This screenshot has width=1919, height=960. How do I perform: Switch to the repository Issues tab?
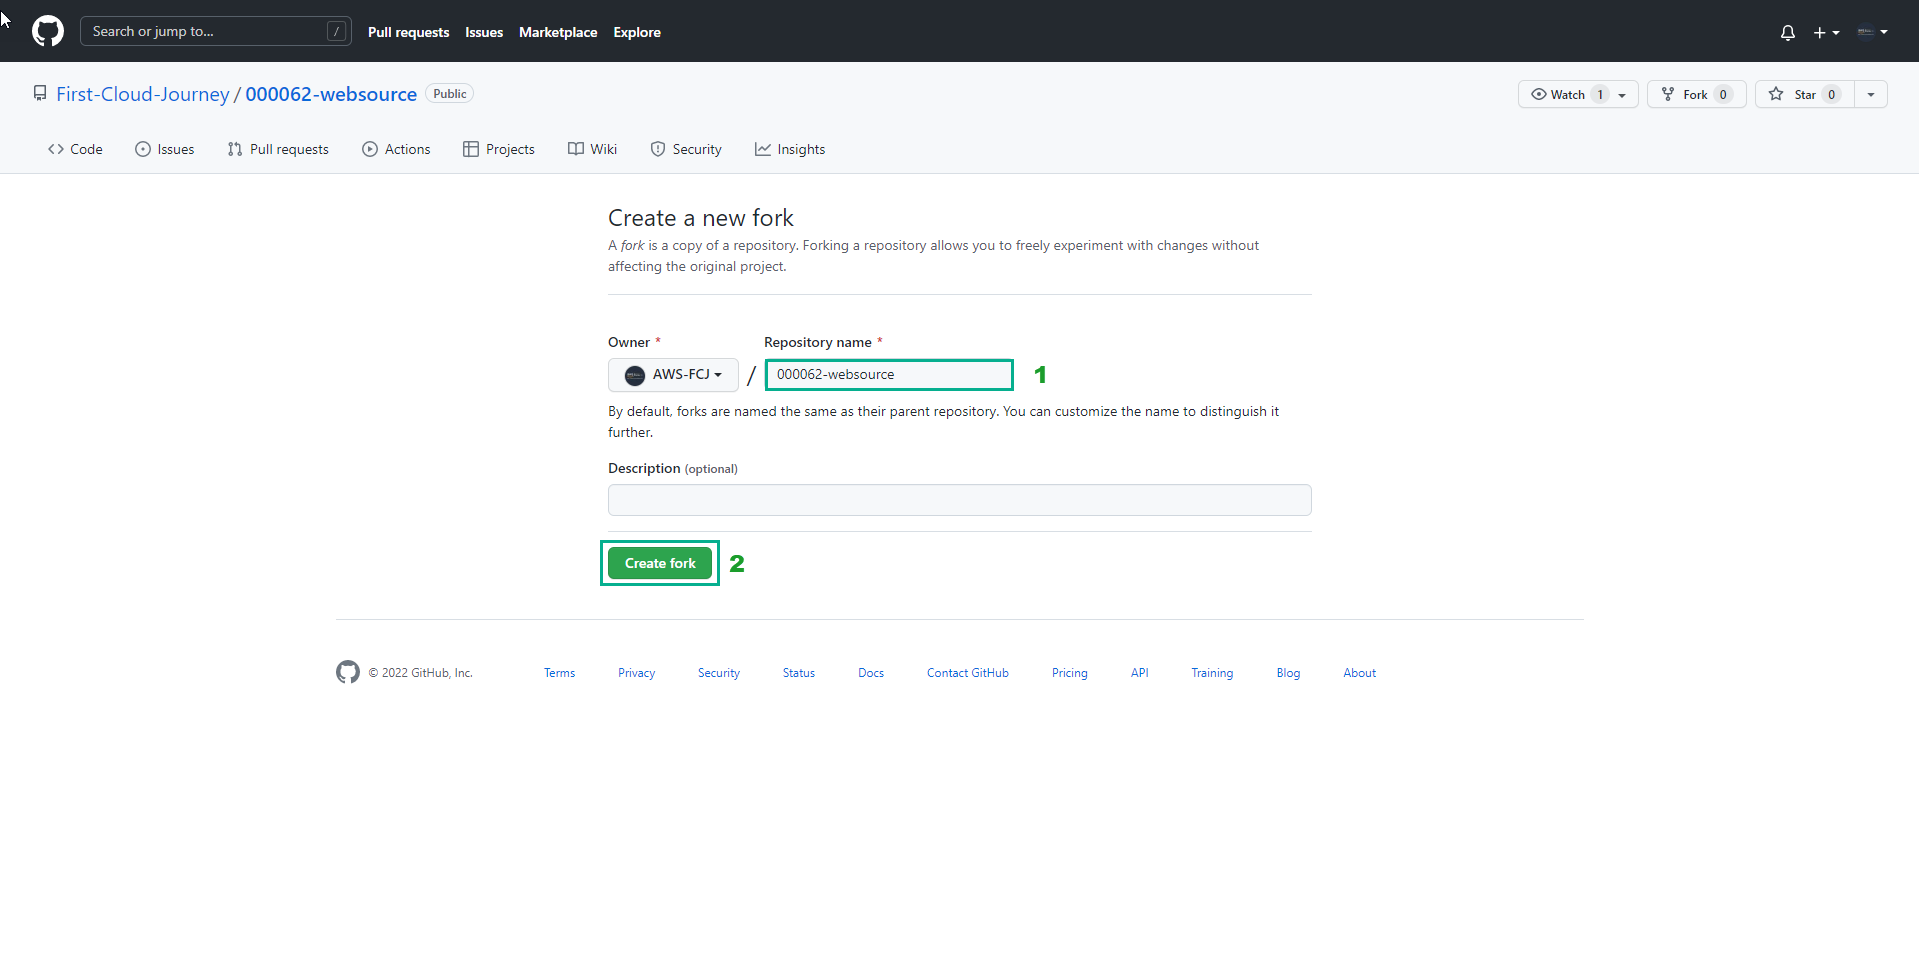165,149
